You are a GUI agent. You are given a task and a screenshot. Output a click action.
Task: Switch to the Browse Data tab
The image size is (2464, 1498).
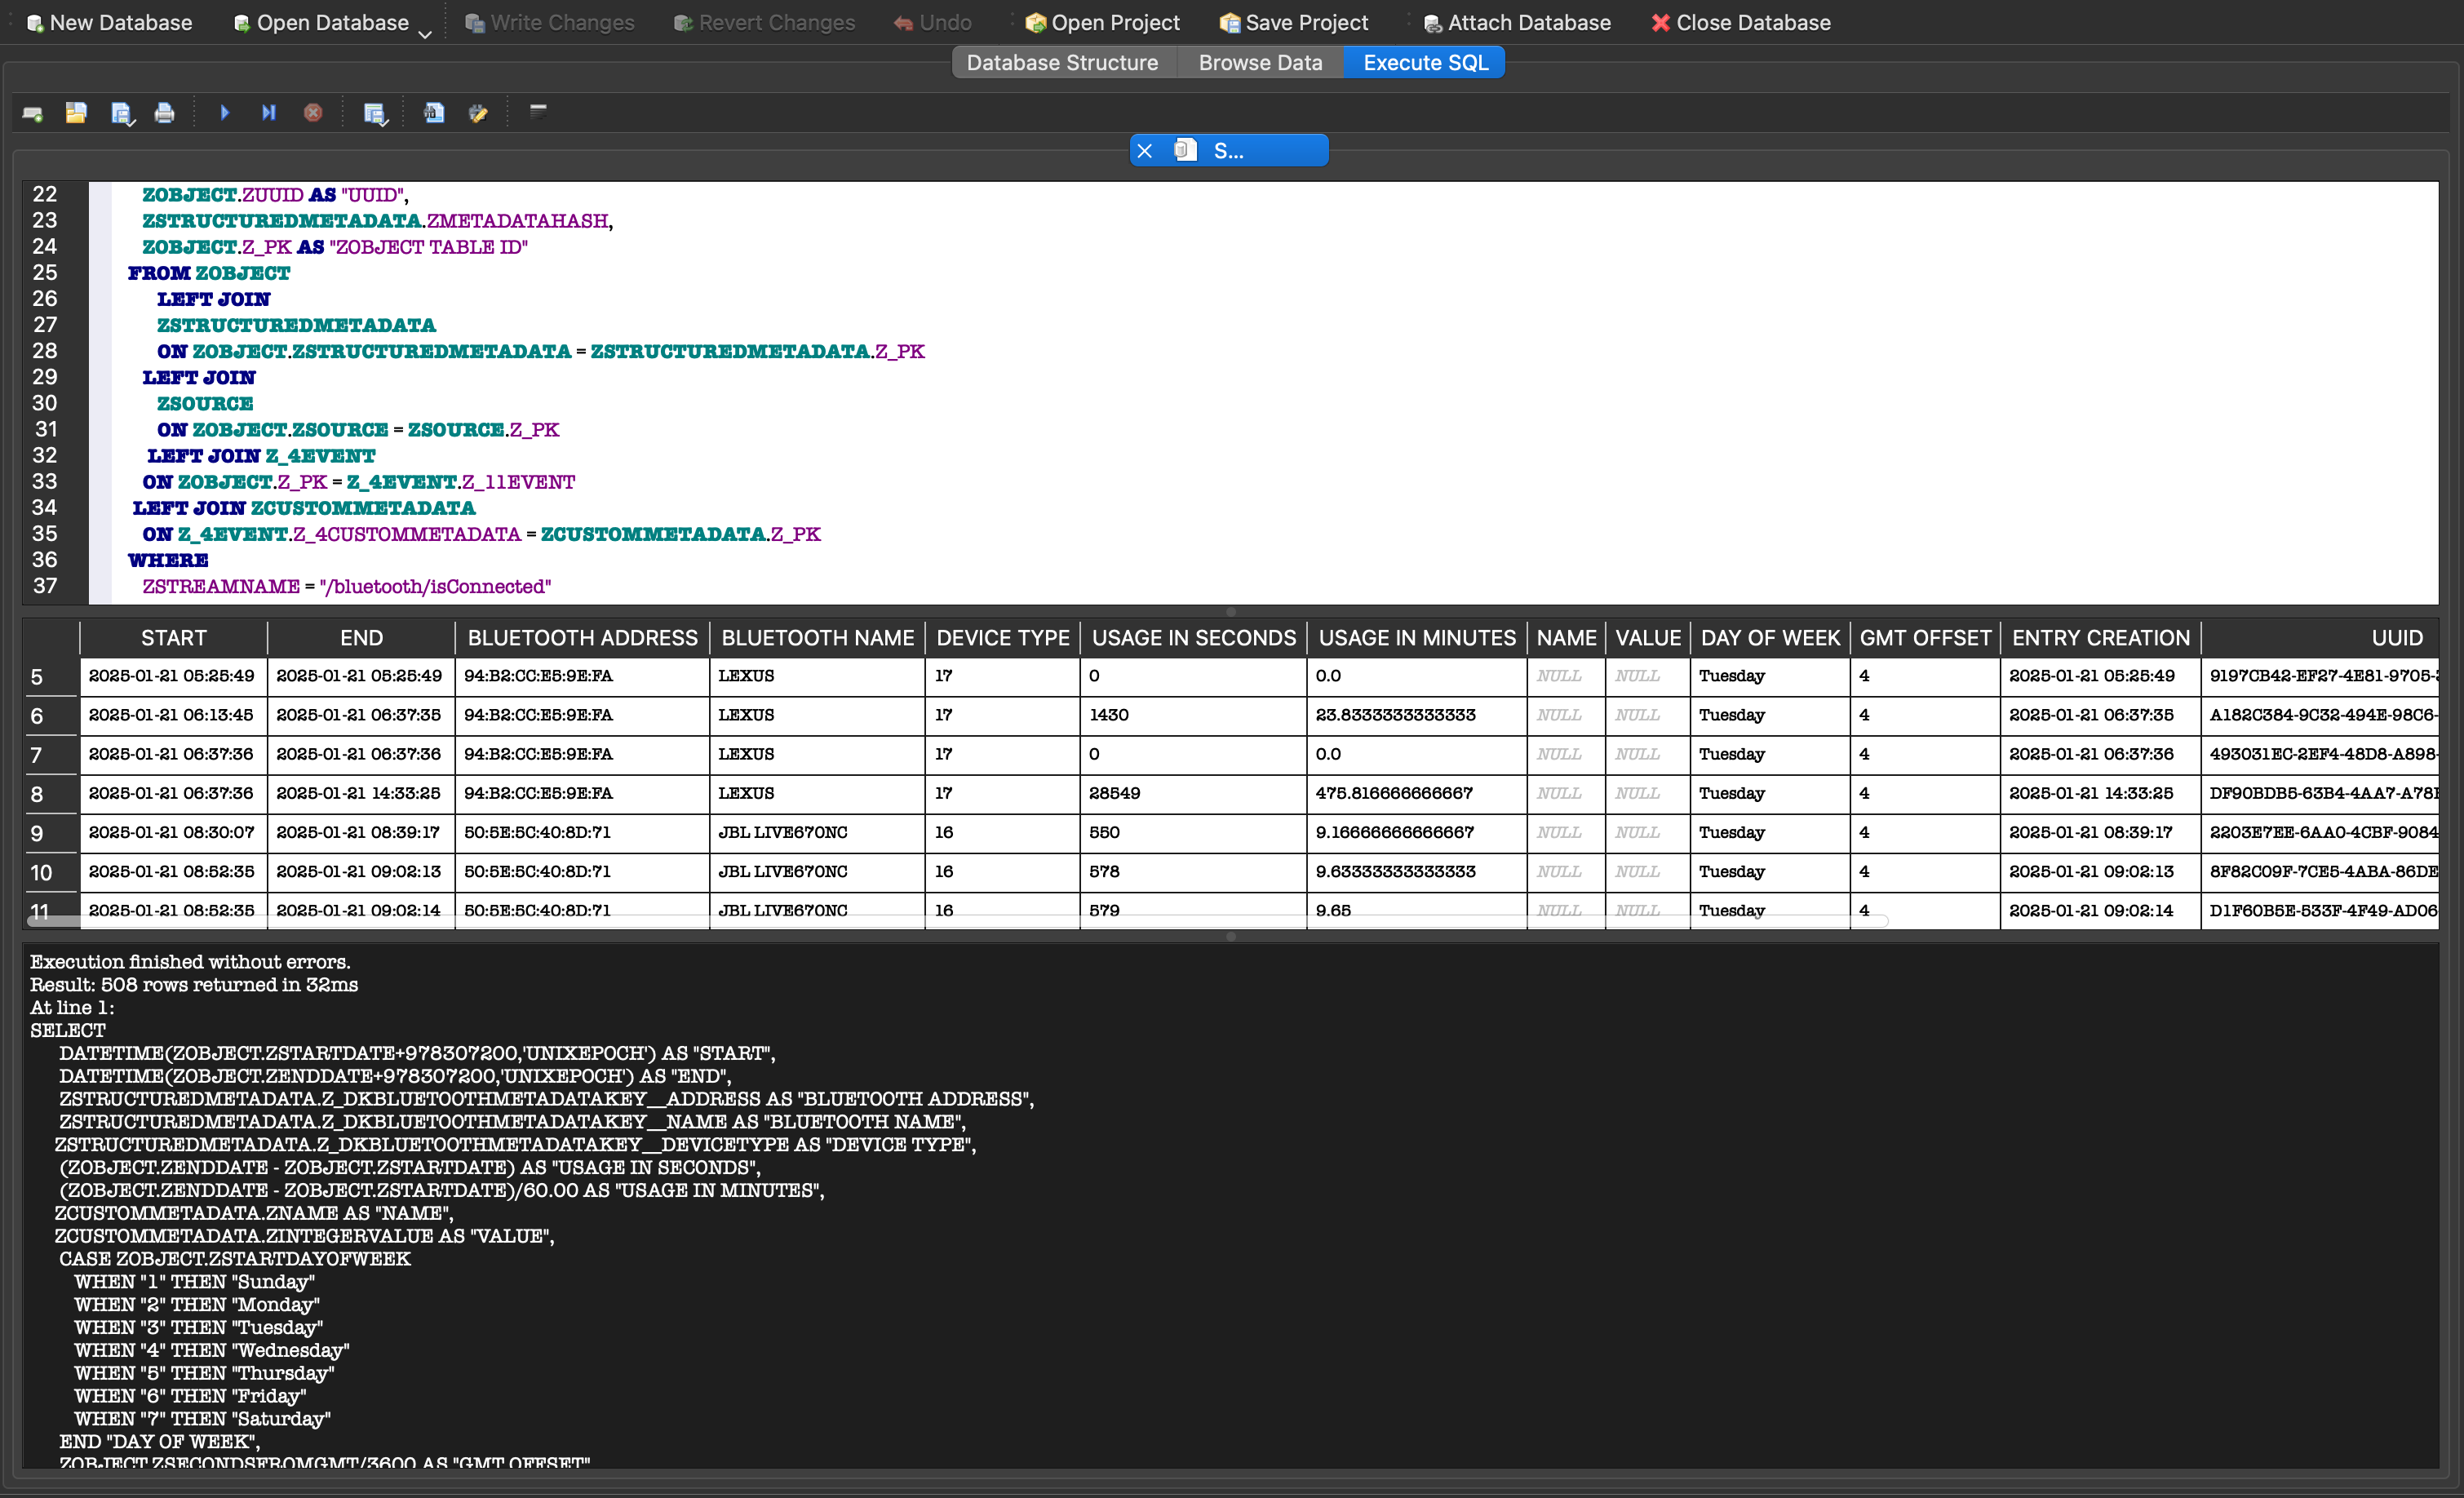click(x=1260, y=62)
